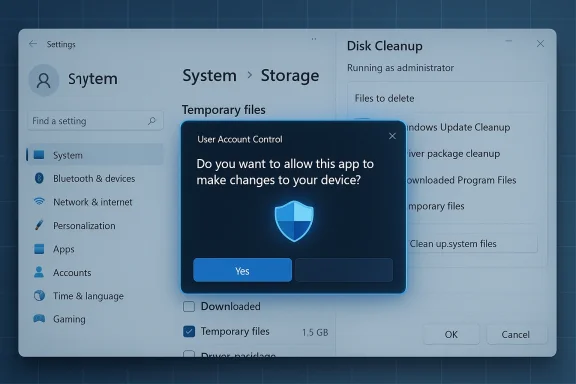Click Clean up system files button
The height and width of the screenshot is (384, 576).
pos(472,243)
